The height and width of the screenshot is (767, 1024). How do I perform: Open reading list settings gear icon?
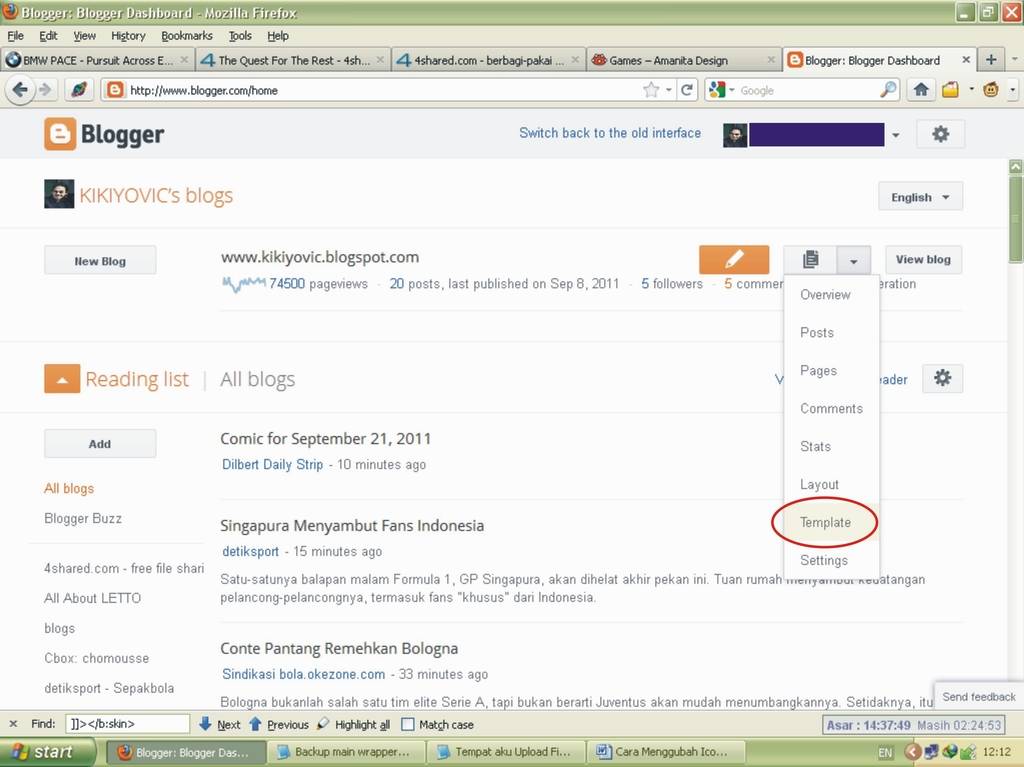pos(942,378)
